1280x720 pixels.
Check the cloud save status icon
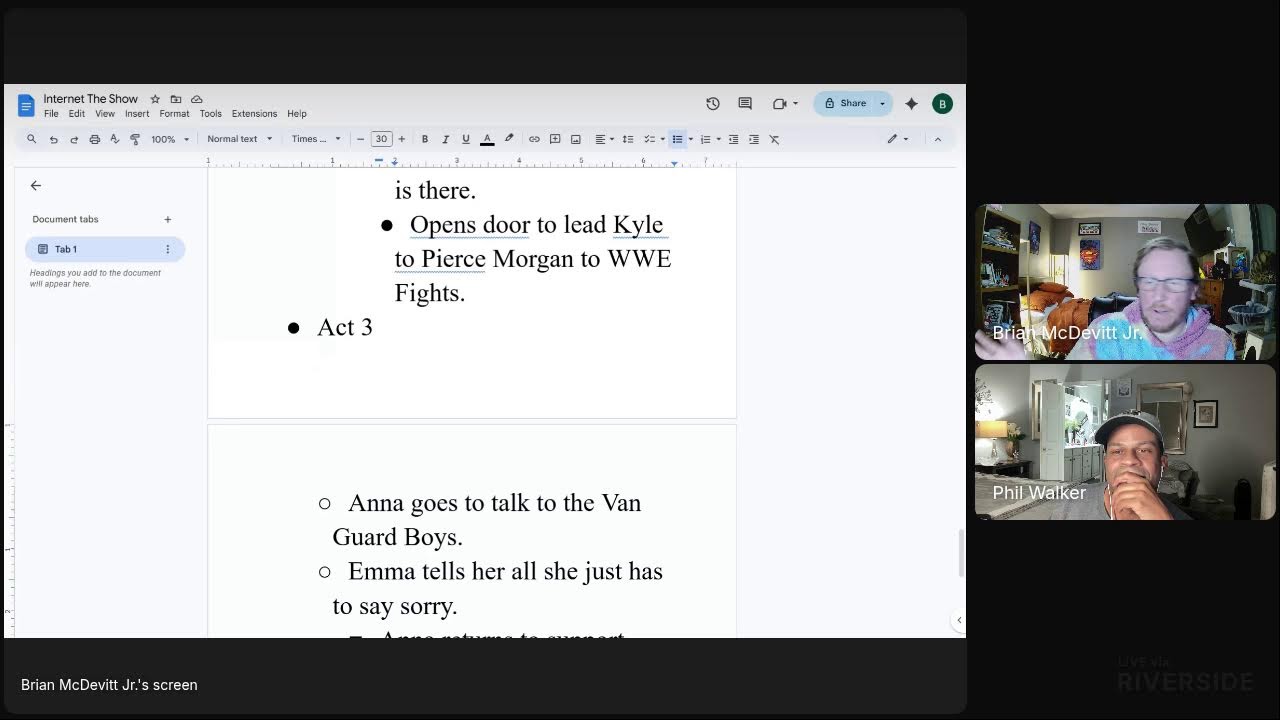coord(197,99)
